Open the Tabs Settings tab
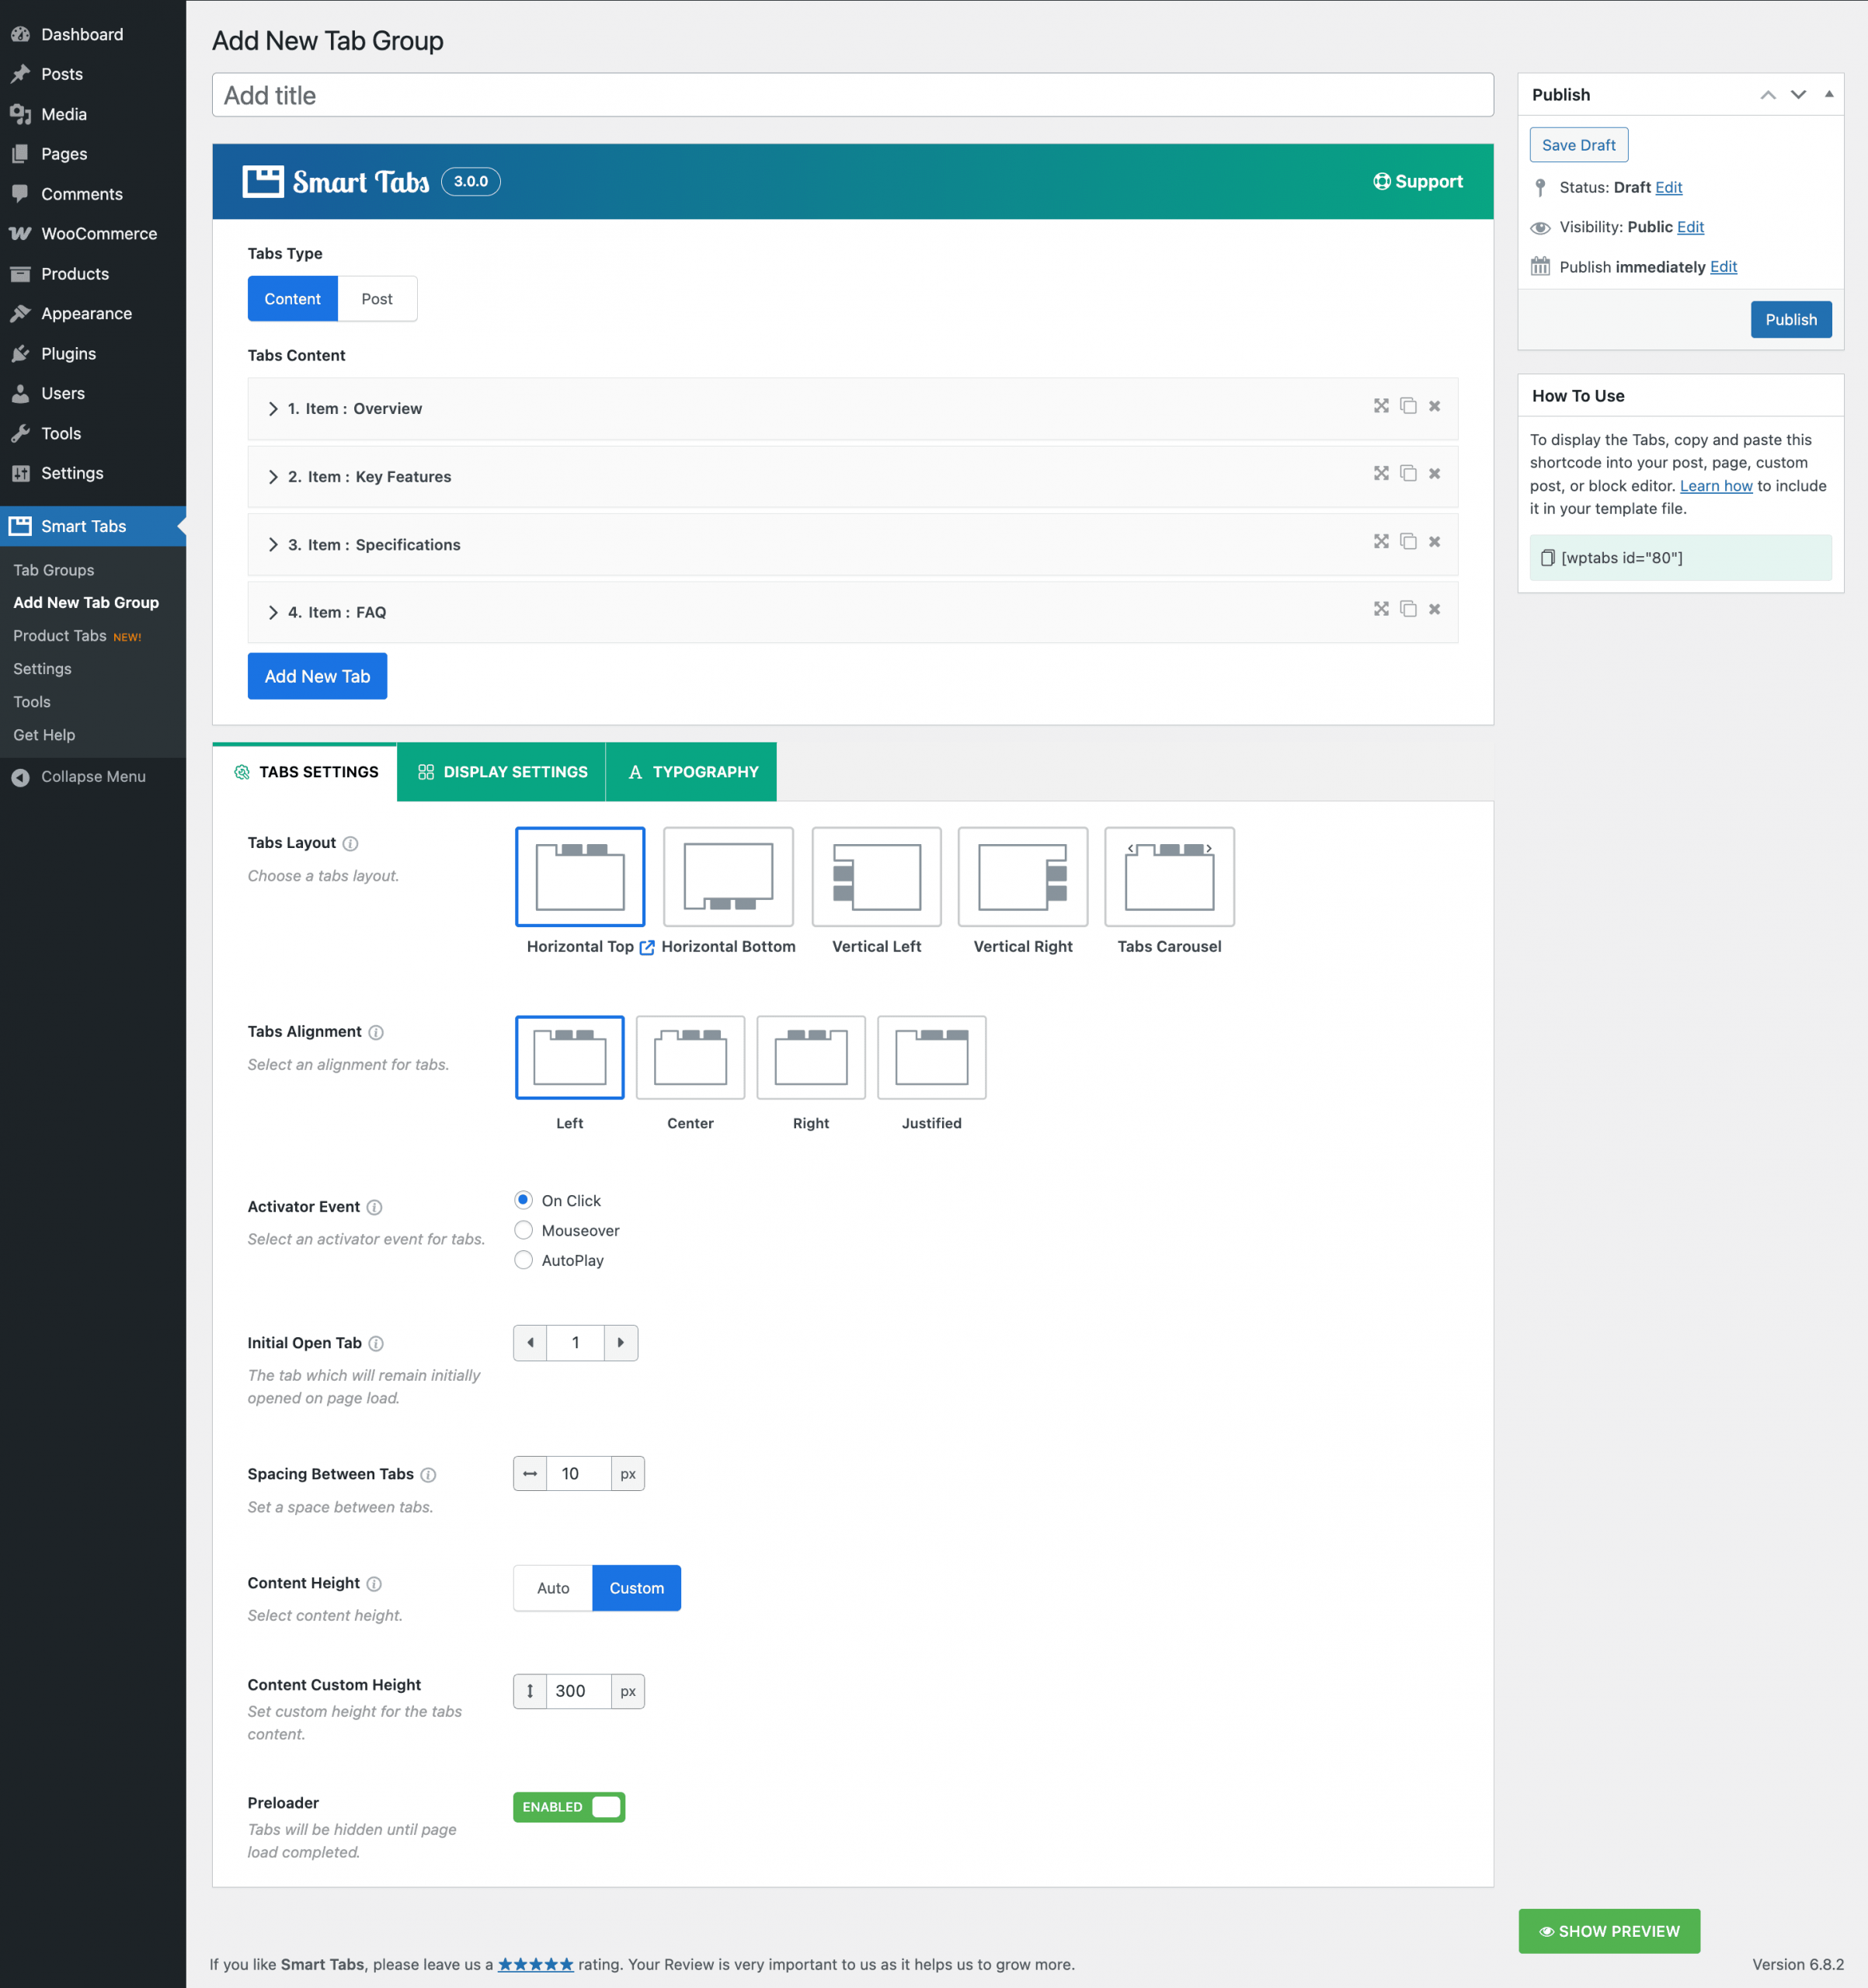 pyautogui.click(x=305, y=772)
